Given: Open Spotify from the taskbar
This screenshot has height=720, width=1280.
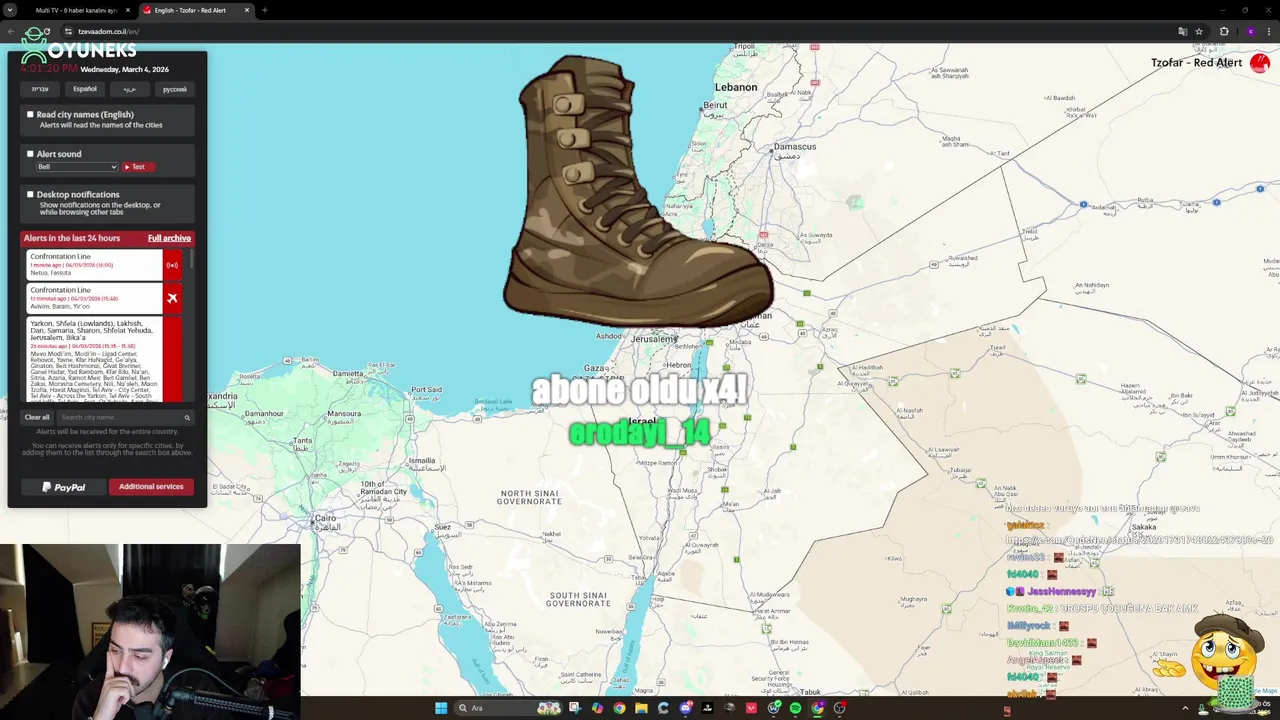Looking at the screenshot, I should click(795, 708).
